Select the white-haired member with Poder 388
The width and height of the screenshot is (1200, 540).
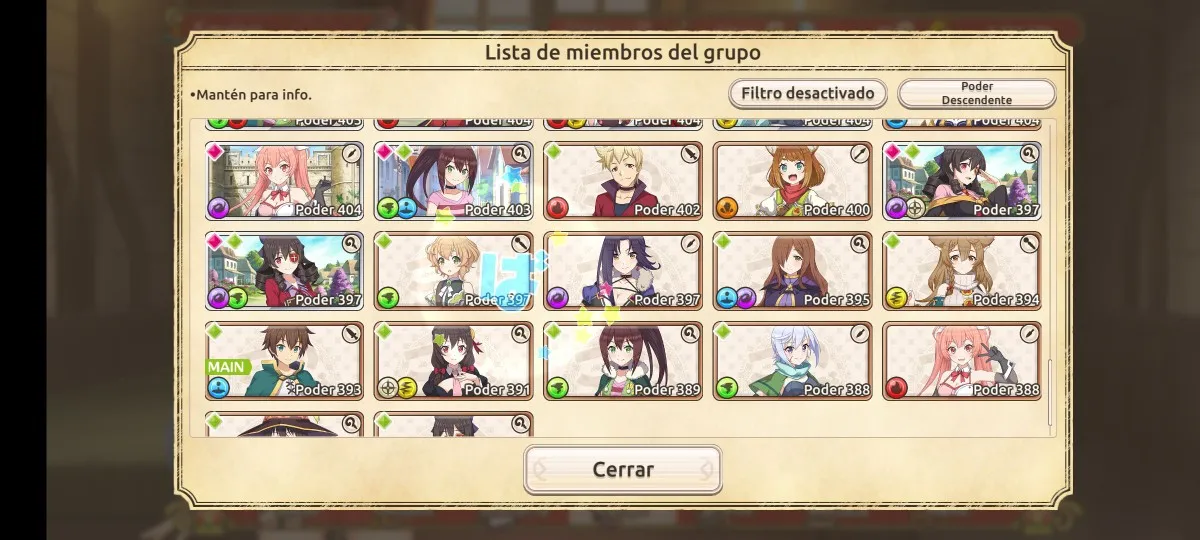coord(793,361)
